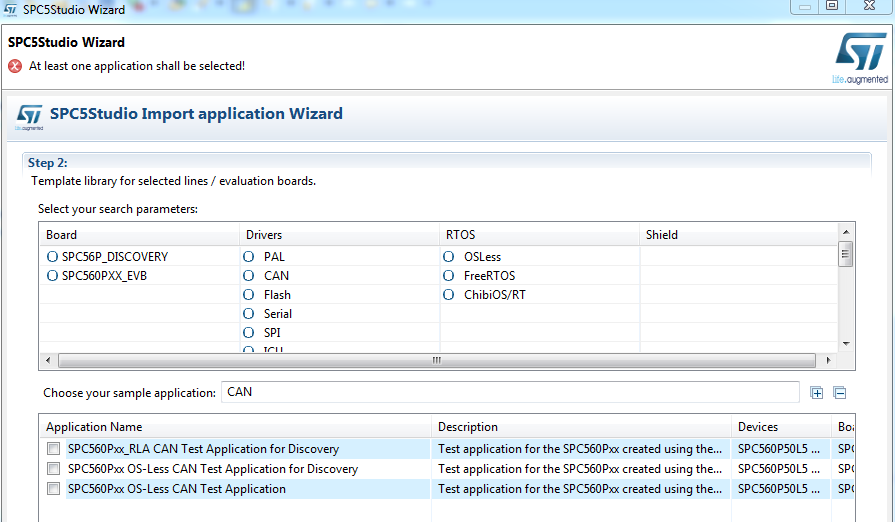The image size is (895, 522).
Task: Click the horizontal scroll left arrow
Action: 48,360
